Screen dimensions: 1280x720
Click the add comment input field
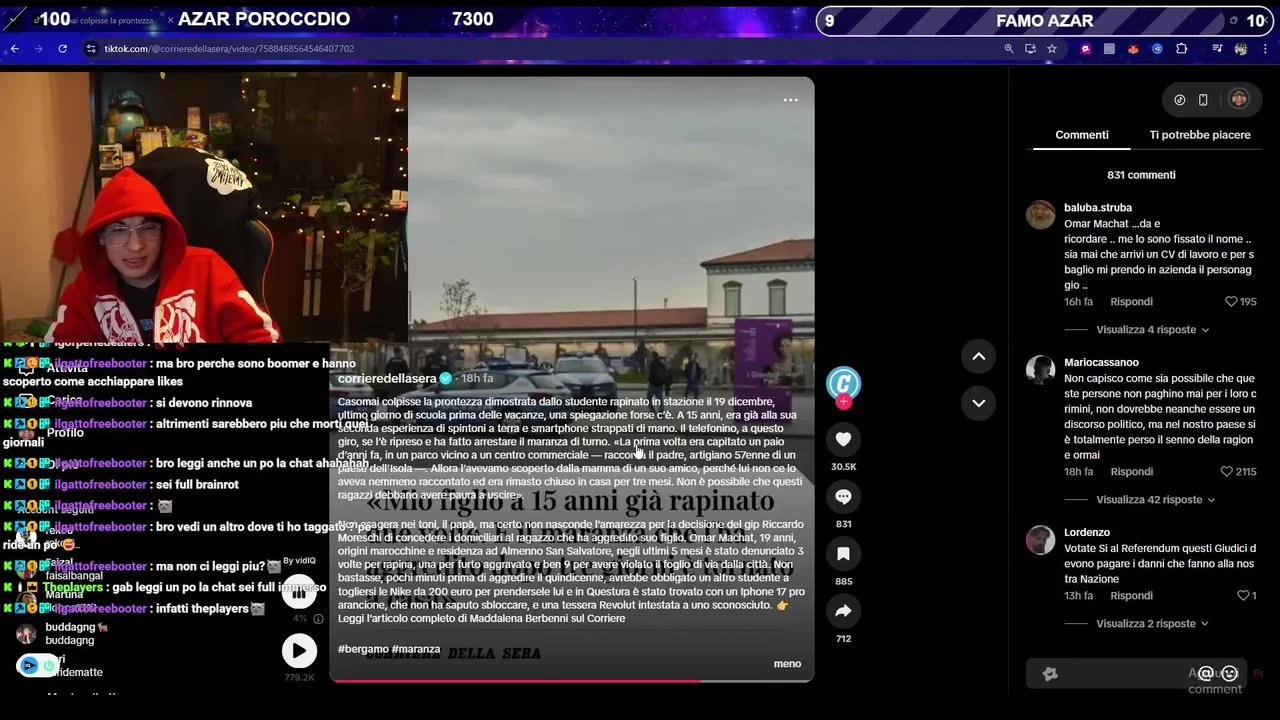[x=1136, y=674]
